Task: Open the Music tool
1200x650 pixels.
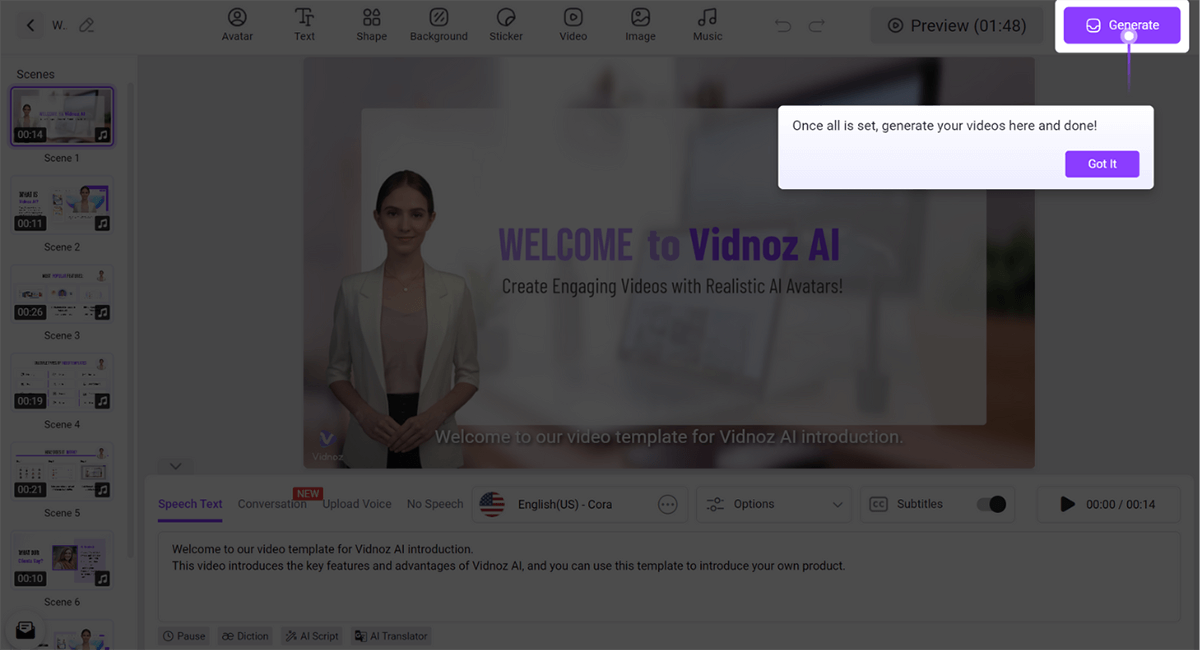Action: (x=707, y=25)
